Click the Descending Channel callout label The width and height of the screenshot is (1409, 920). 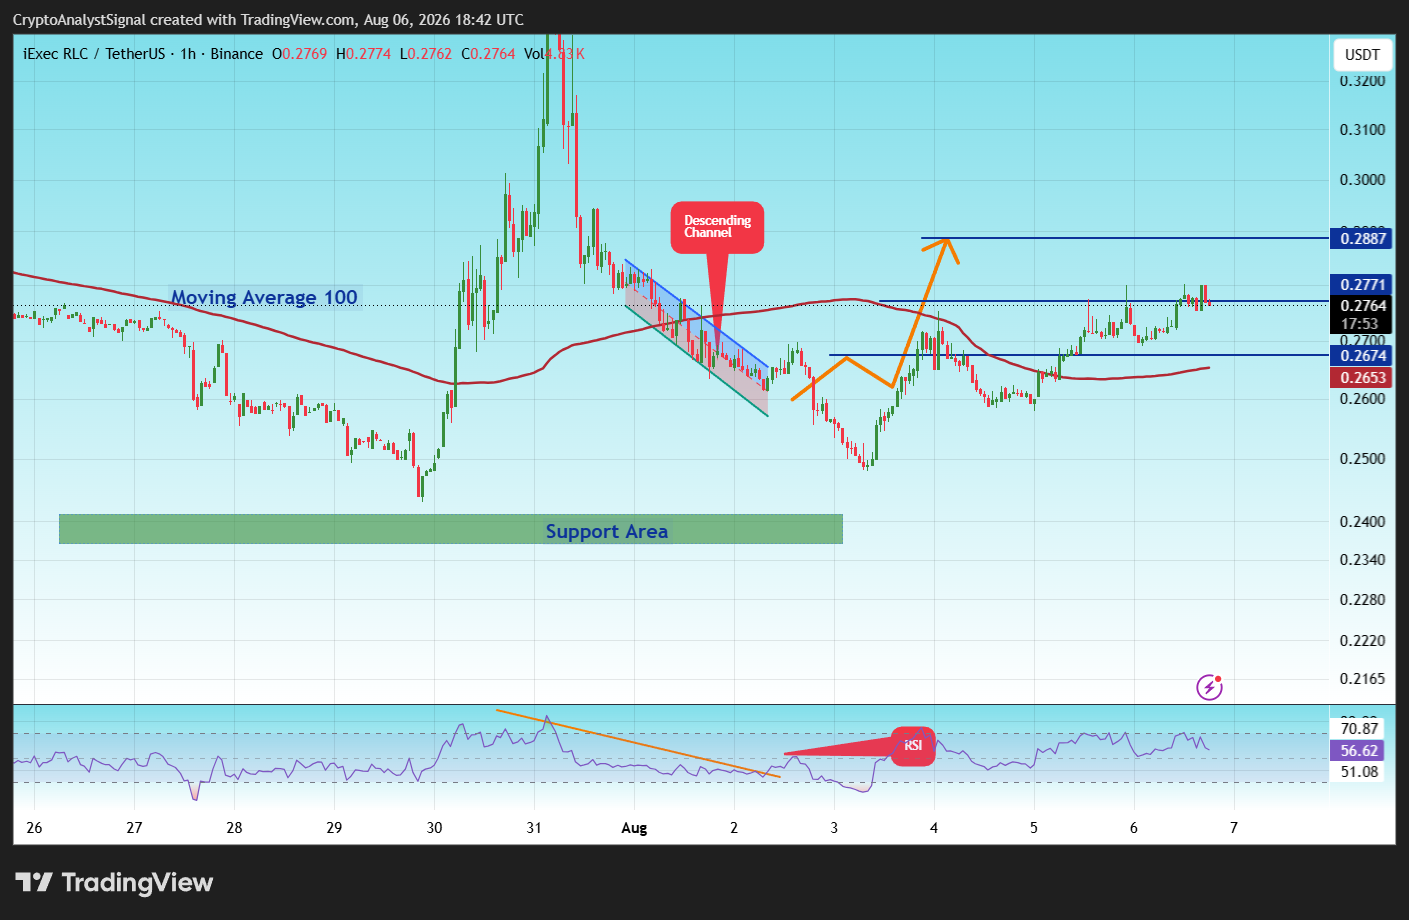point(717,227)
